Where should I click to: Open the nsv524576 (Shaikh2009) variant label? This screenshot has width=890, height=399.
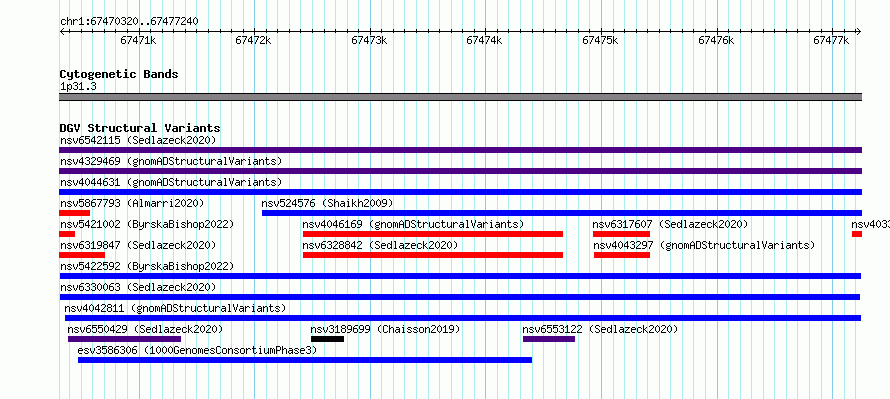tap(327, 203)
